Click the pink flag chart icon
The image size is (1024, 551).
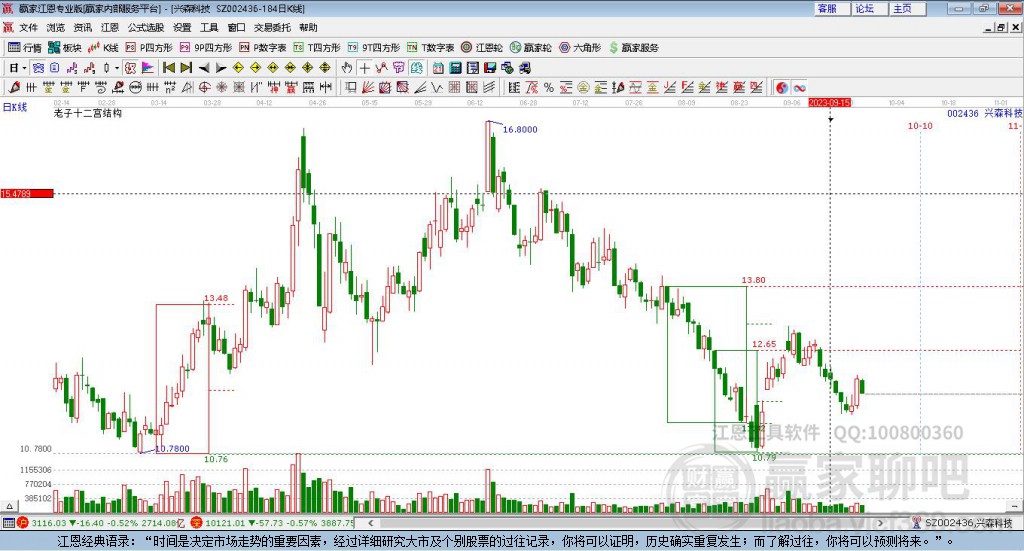148,68
